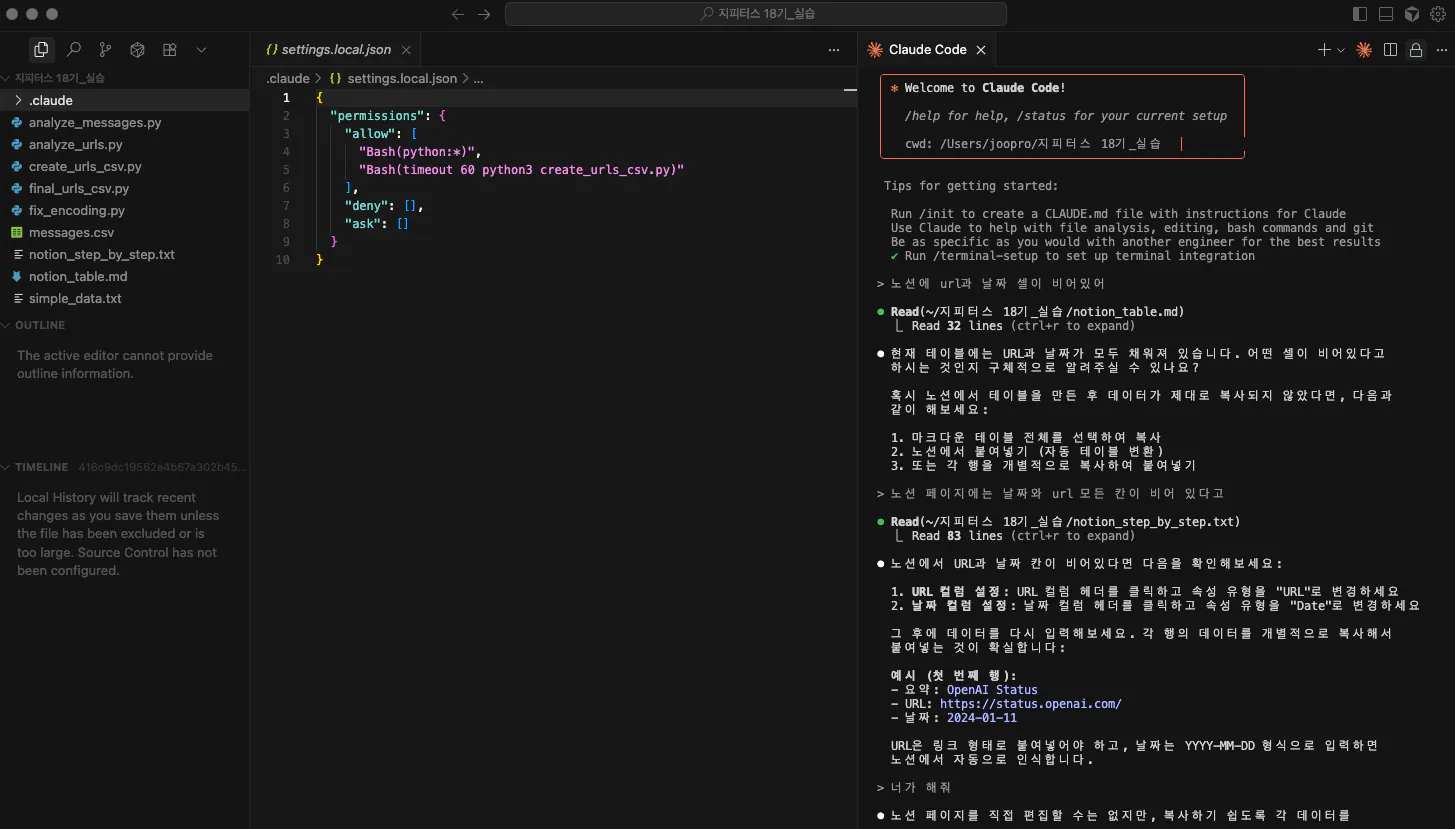This screenshot has height=829, width=1455.
Task: Open notion_table.md file
Action: coord(125,276)
